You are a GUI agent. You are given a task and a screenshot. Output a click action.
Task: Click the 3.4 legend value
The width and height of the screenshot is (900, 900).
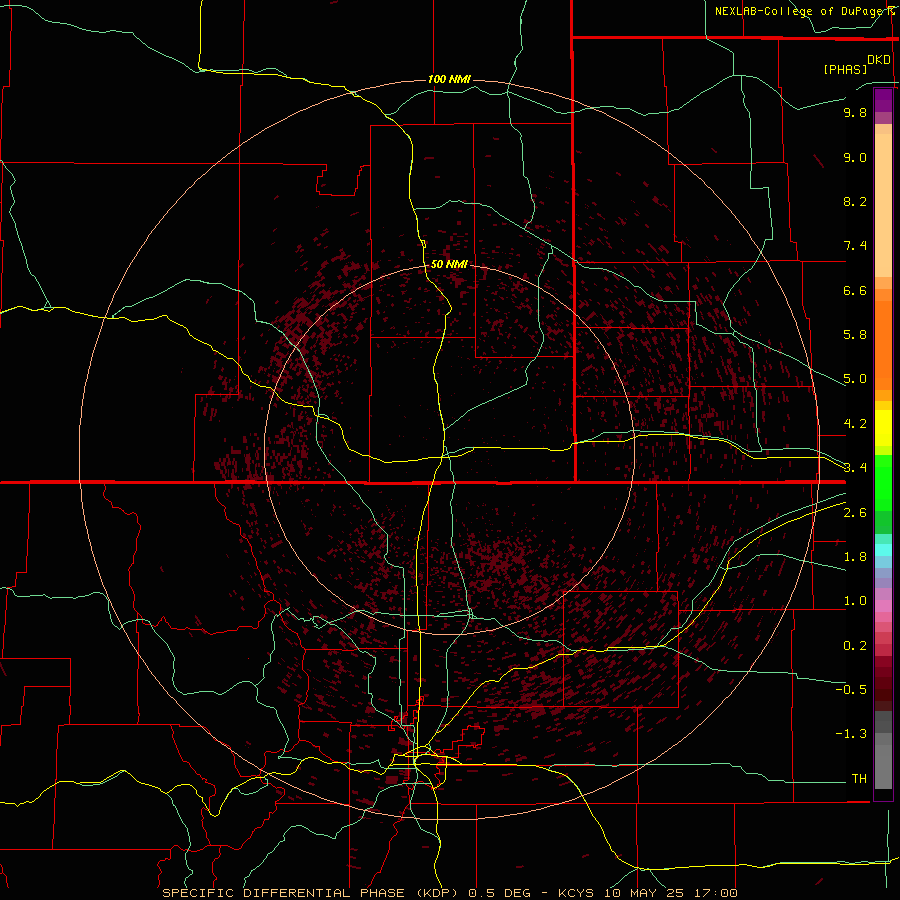coord(855,468)
